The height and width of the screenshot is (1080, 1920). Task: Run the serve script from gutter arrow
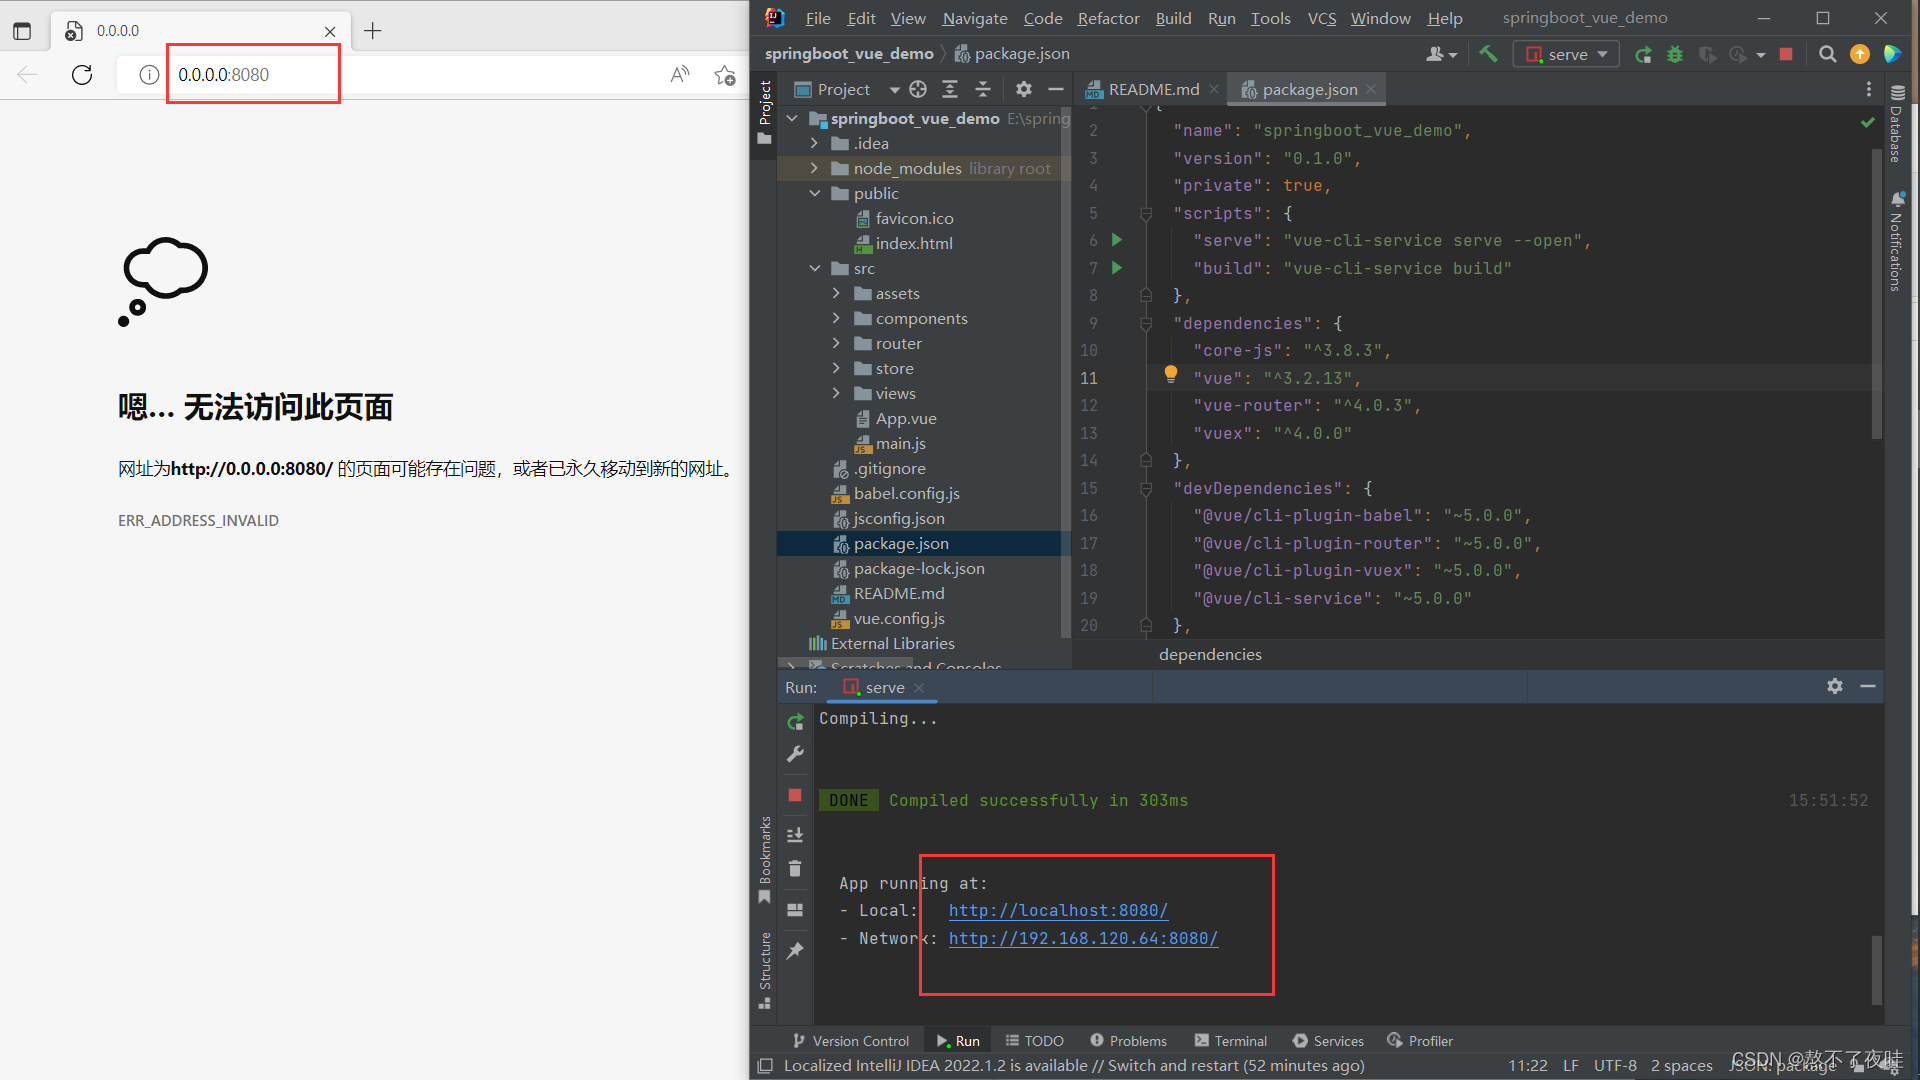1117,240
